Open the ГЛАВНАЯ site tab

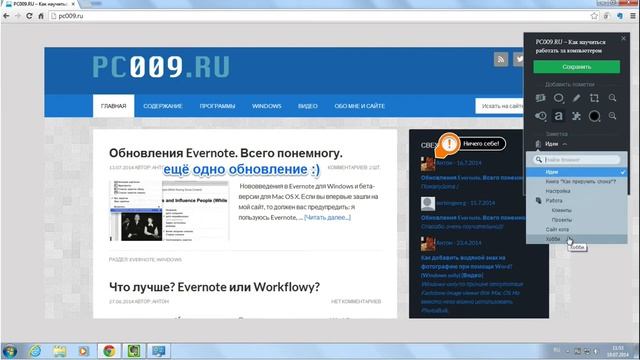tap(113, 106)
